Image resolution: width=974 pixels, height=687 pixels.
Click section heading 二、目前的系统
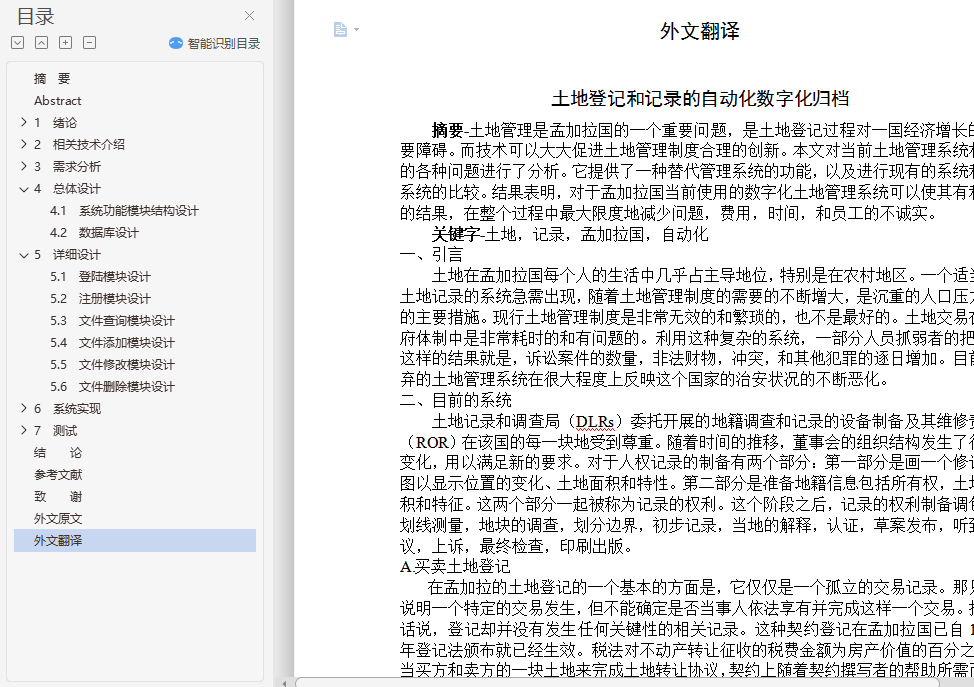(456, 400)
